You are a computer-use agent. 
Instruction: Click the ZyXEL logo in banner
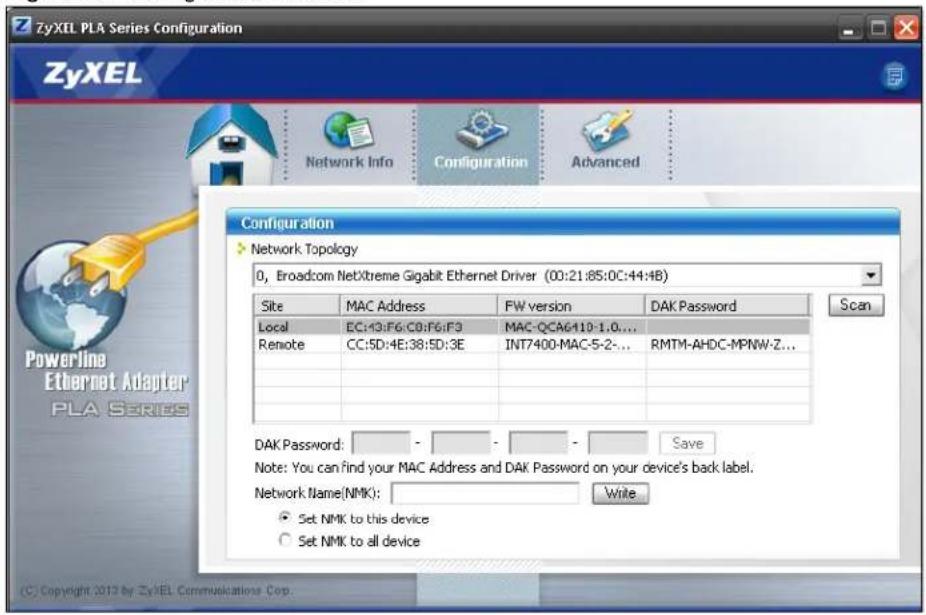point(93,74)
